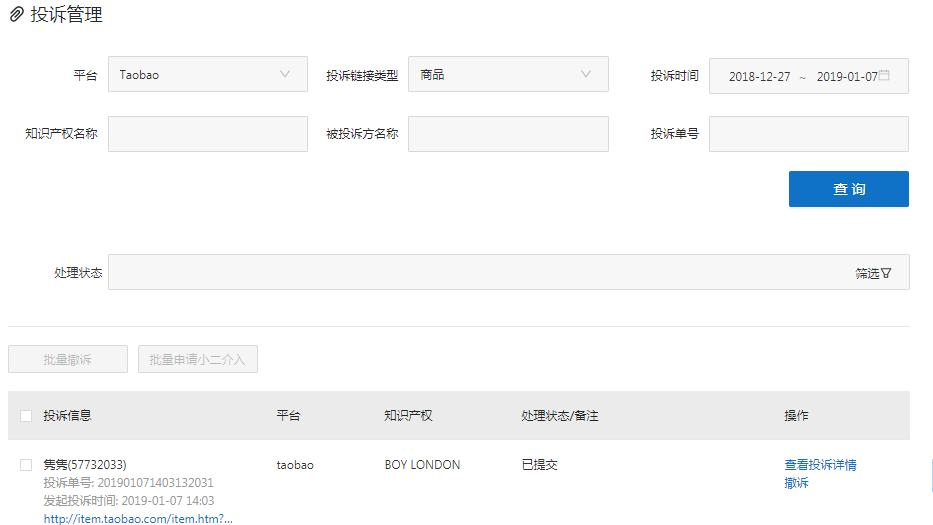This screenshot has width=933, height=525.
Task: Click the 2019-01-07 end date
Action: (847, 77)
